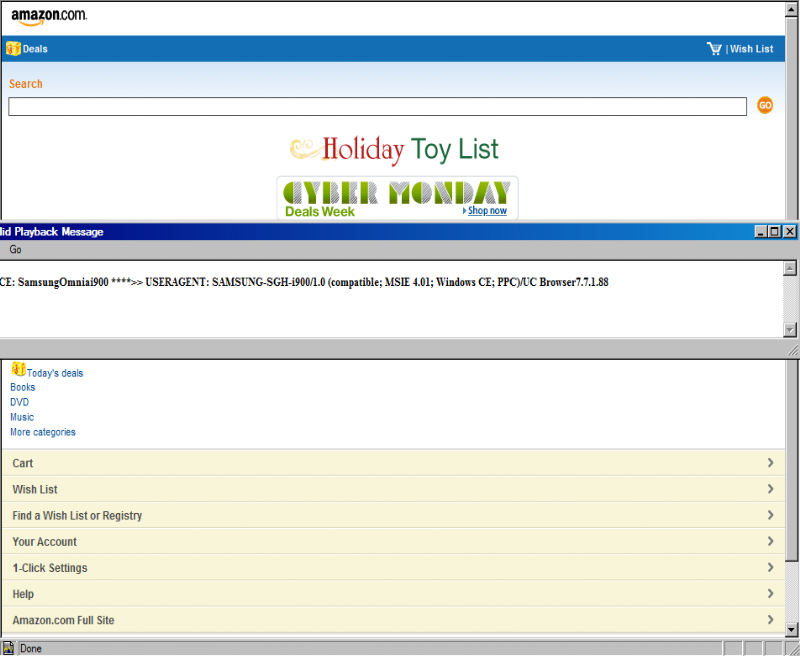Image resolution: width=800 pixels, height=656 pixels.
Task: Open the Cart row
Action: tap(393, 463)
